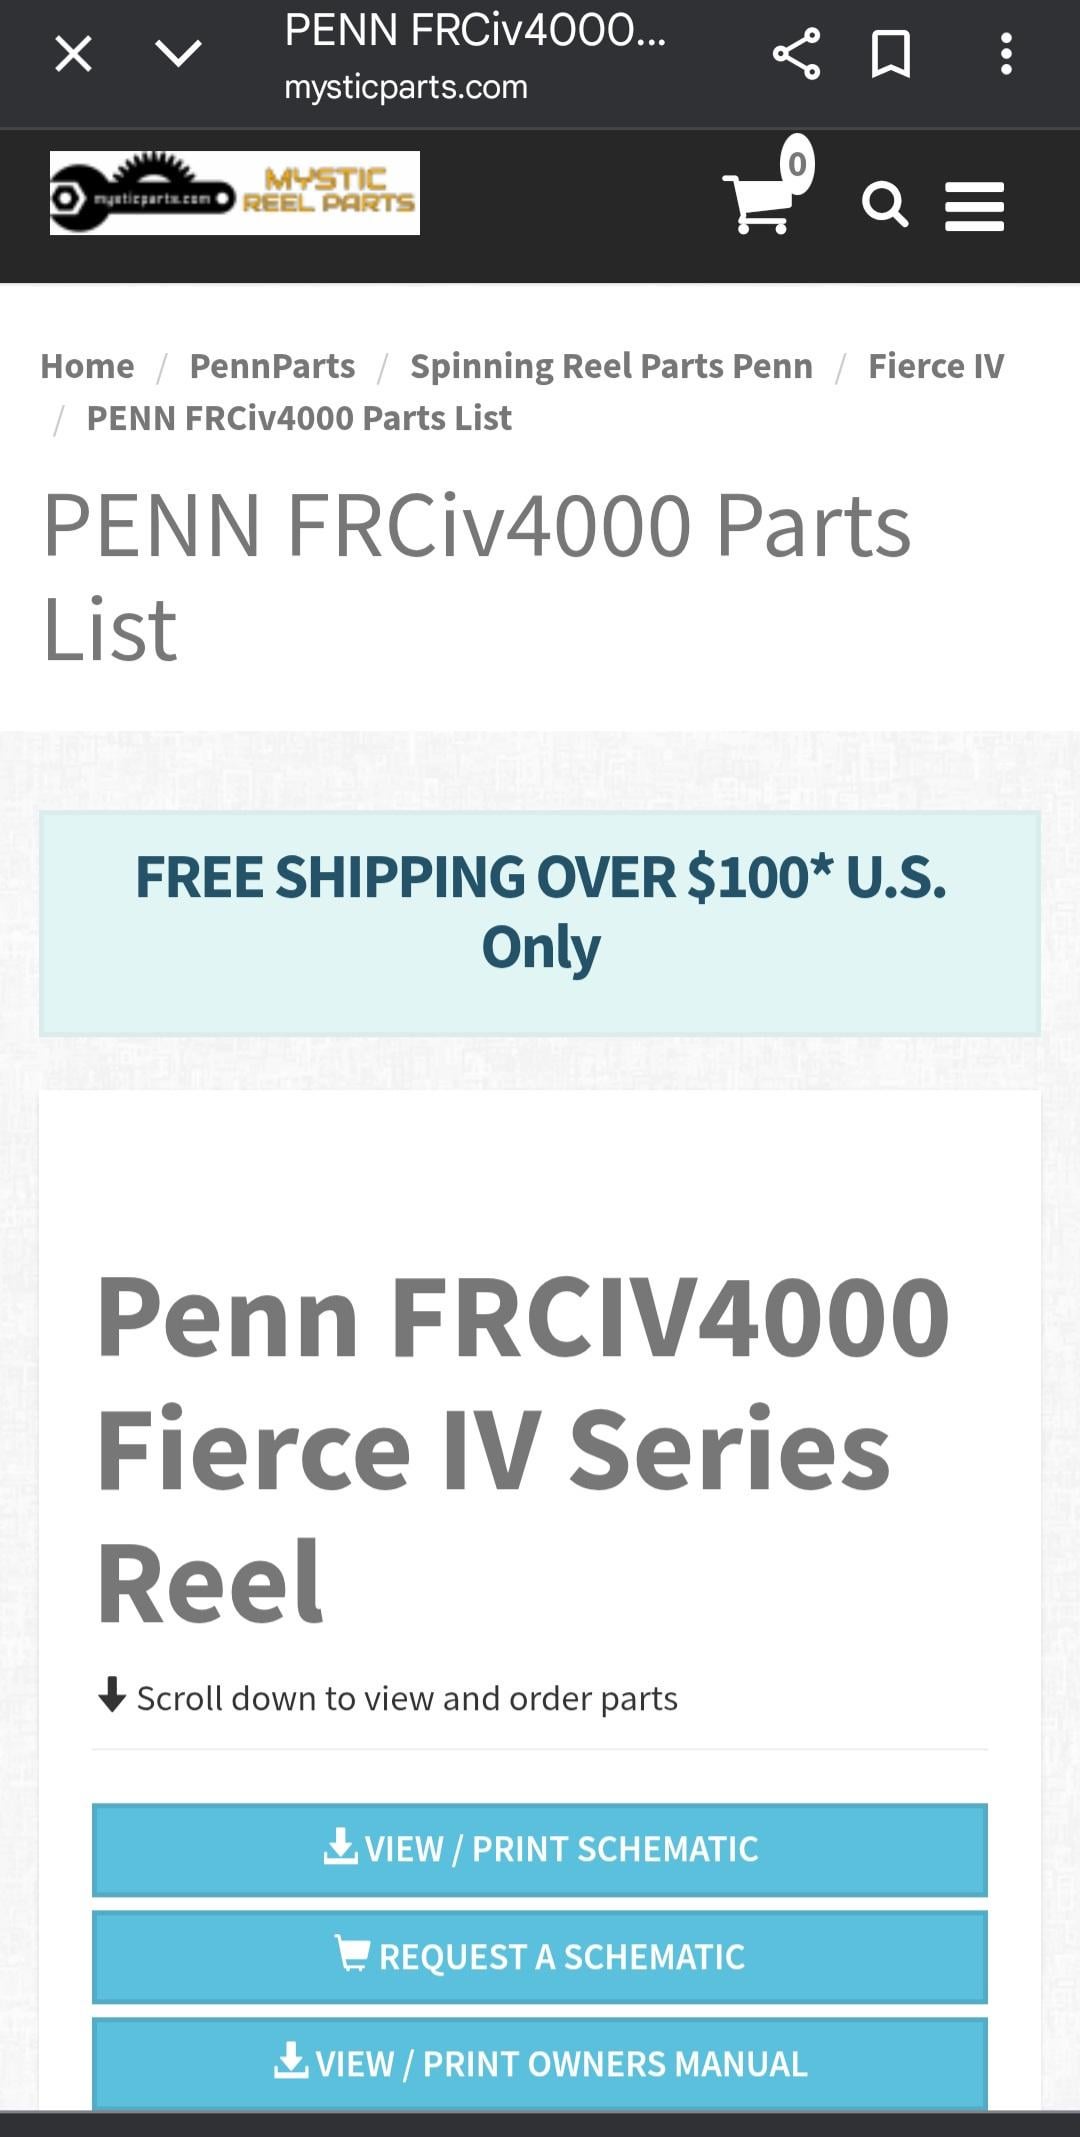Open View / Print Owners Manual
The height and width of the screenshot is (2137, 1080).
540,2063
